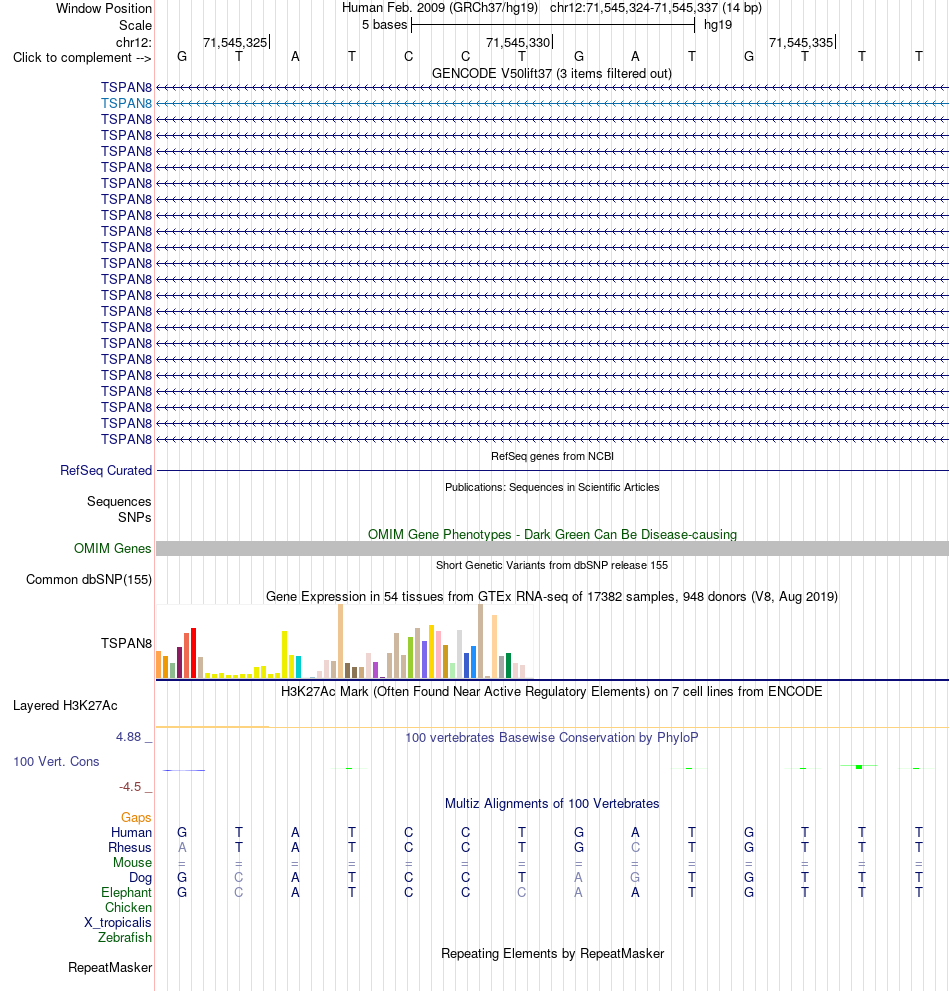This screenshot has height=991, width=950.
Task: Click the Layered H3K27Ac track label
Action: point(65,705)
